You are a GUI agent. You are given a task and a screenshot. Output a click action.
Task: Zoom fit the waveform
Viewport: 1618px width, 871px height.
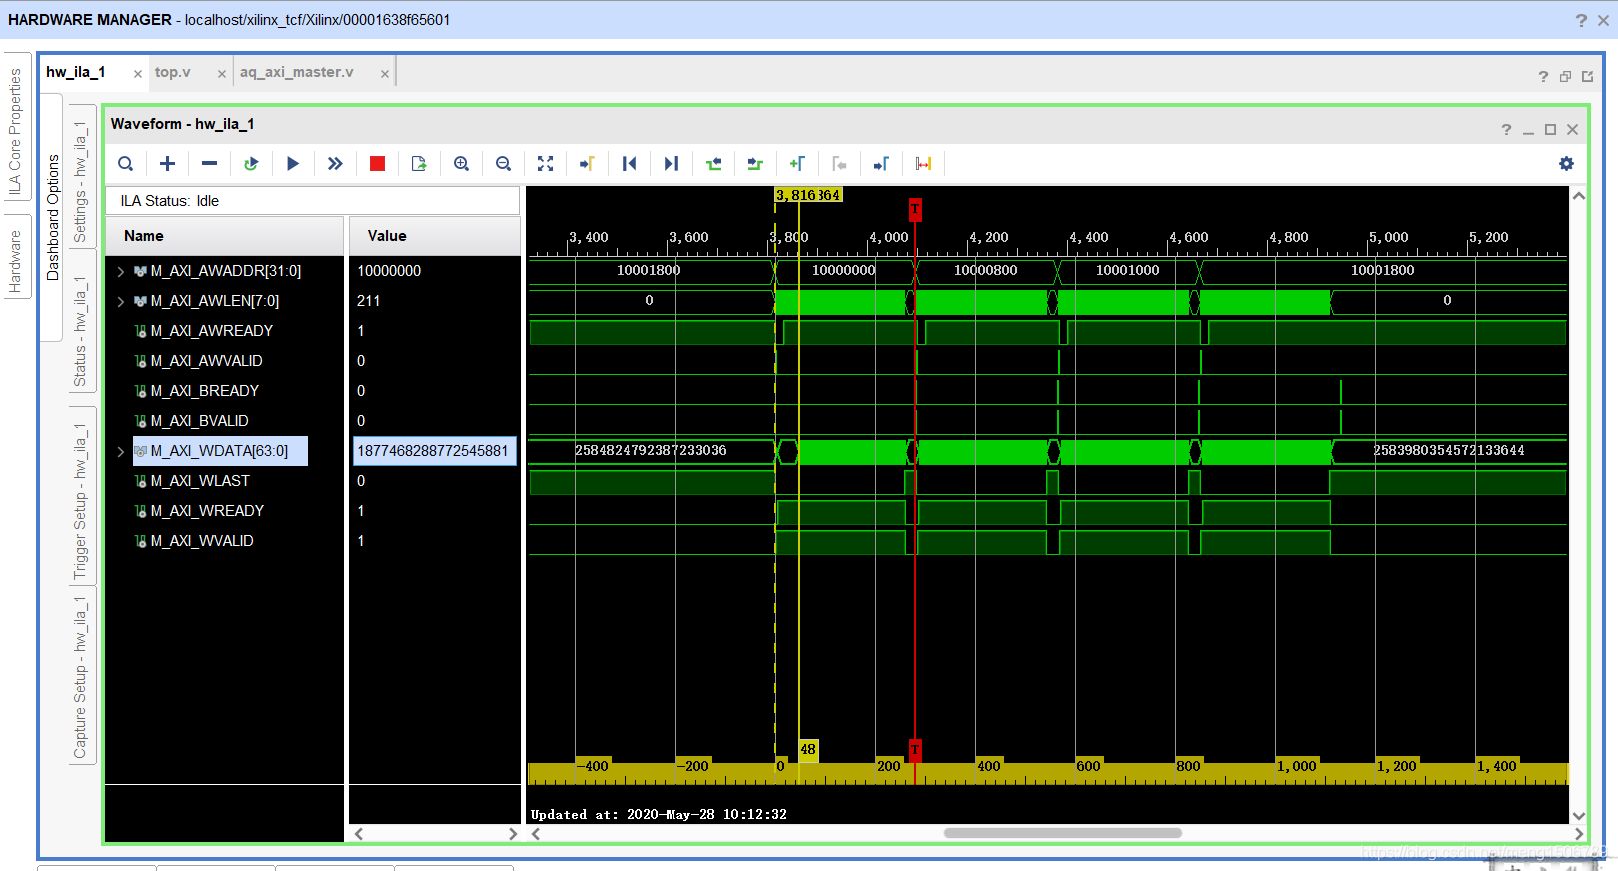pos(545,164)
